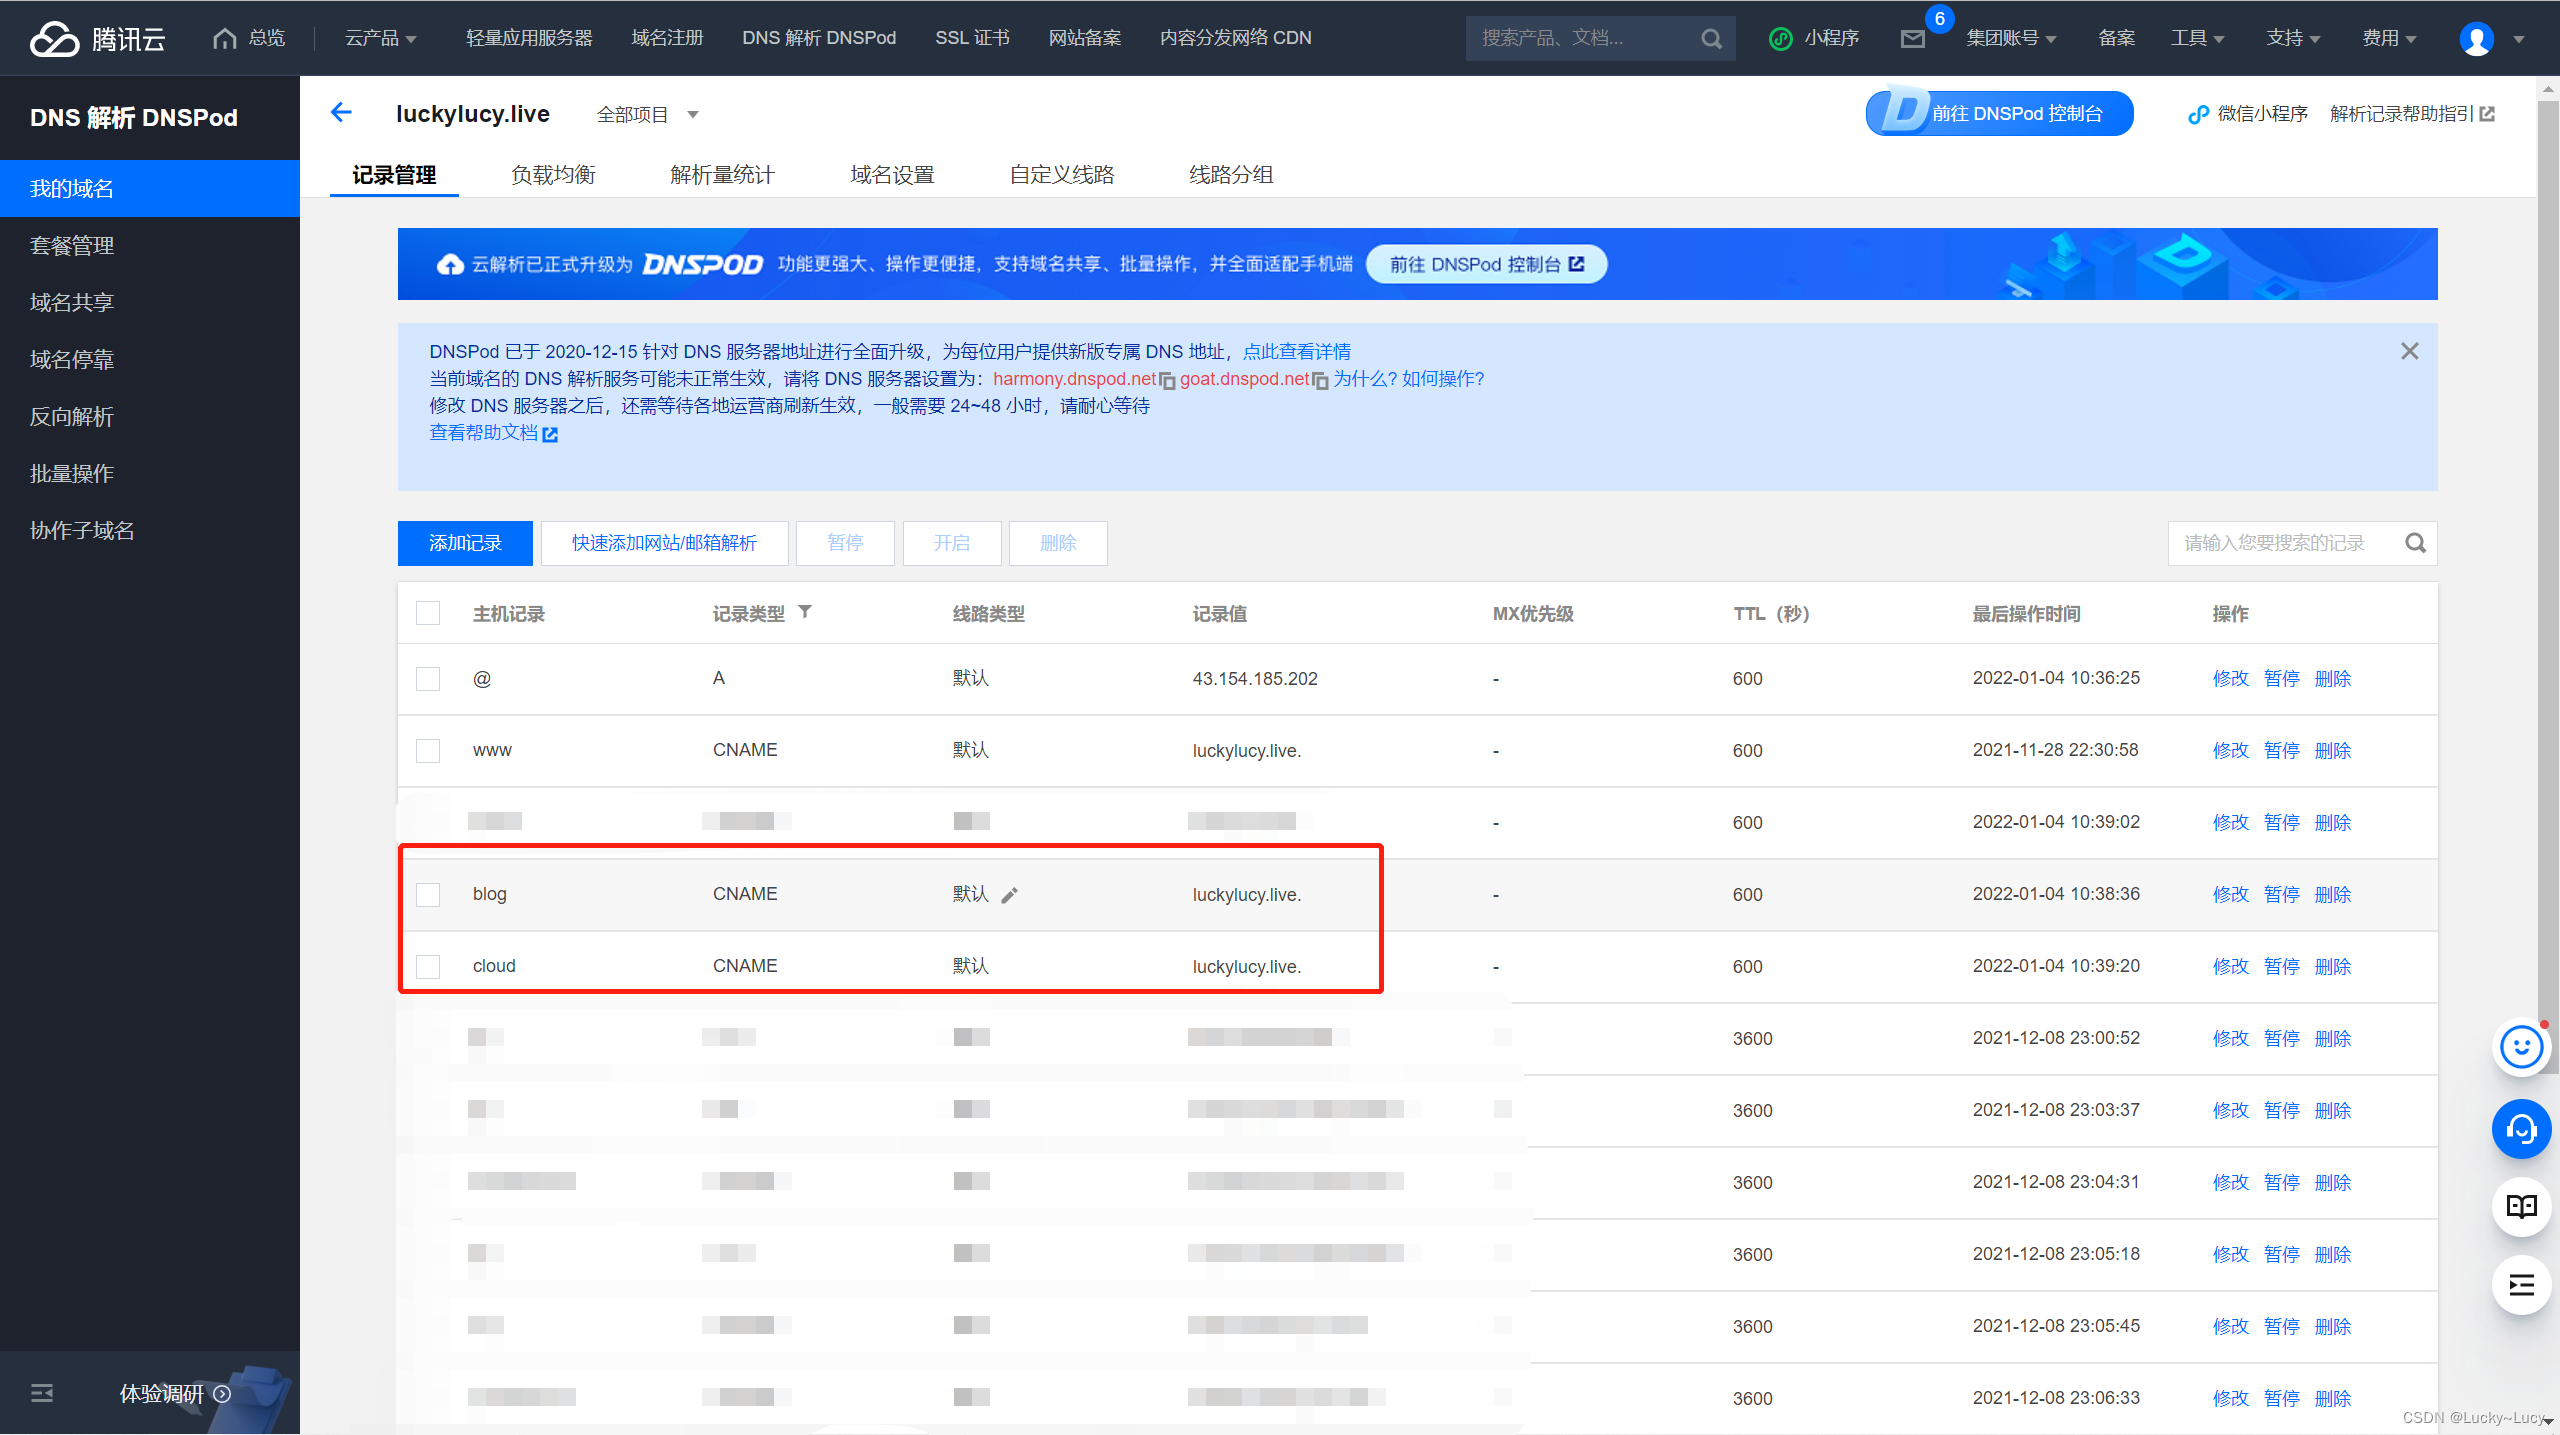Click the add record button
Screen dimensions: 2560x1435
point(465,543)
